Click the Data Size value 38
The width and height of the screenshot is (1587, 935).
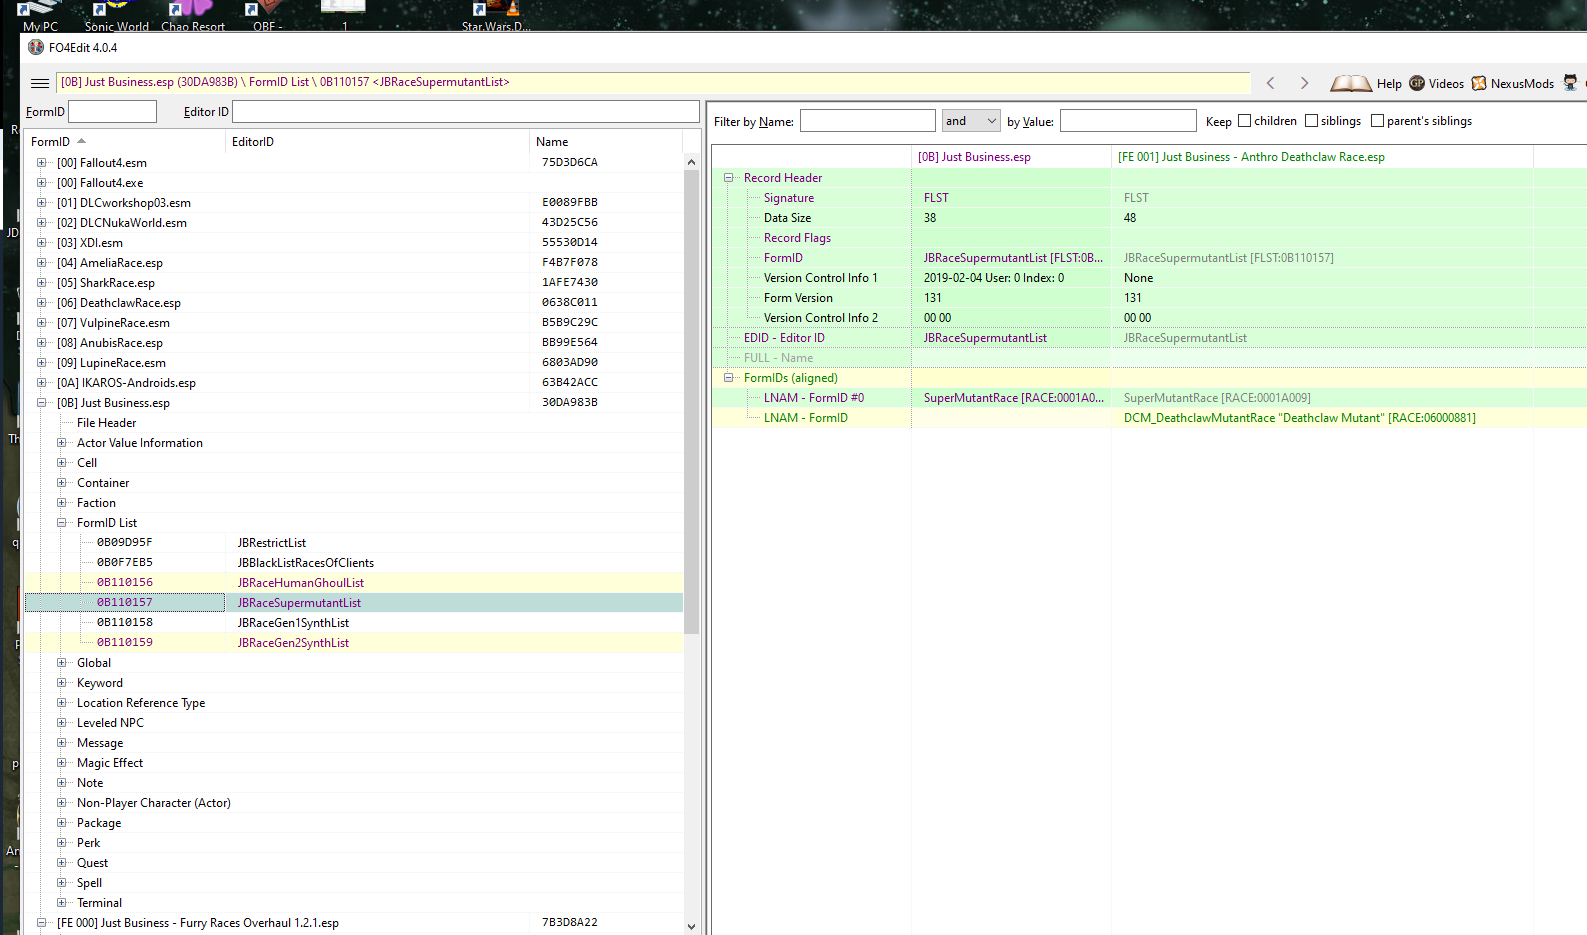tap(930, 218)
